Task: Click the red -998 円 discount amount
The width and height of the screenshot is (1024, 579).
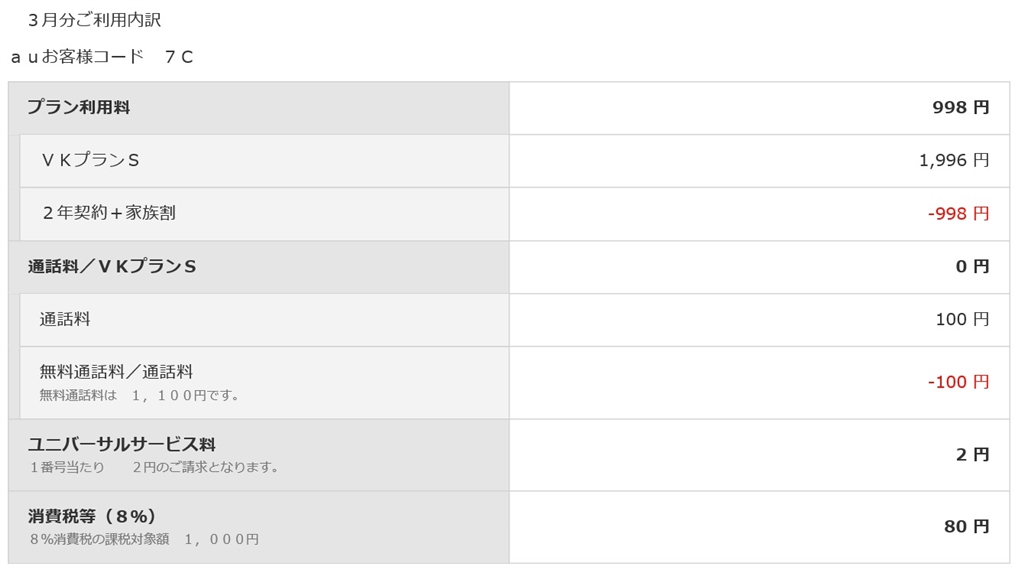Action: pyautogui.click(x=958, y=213)
